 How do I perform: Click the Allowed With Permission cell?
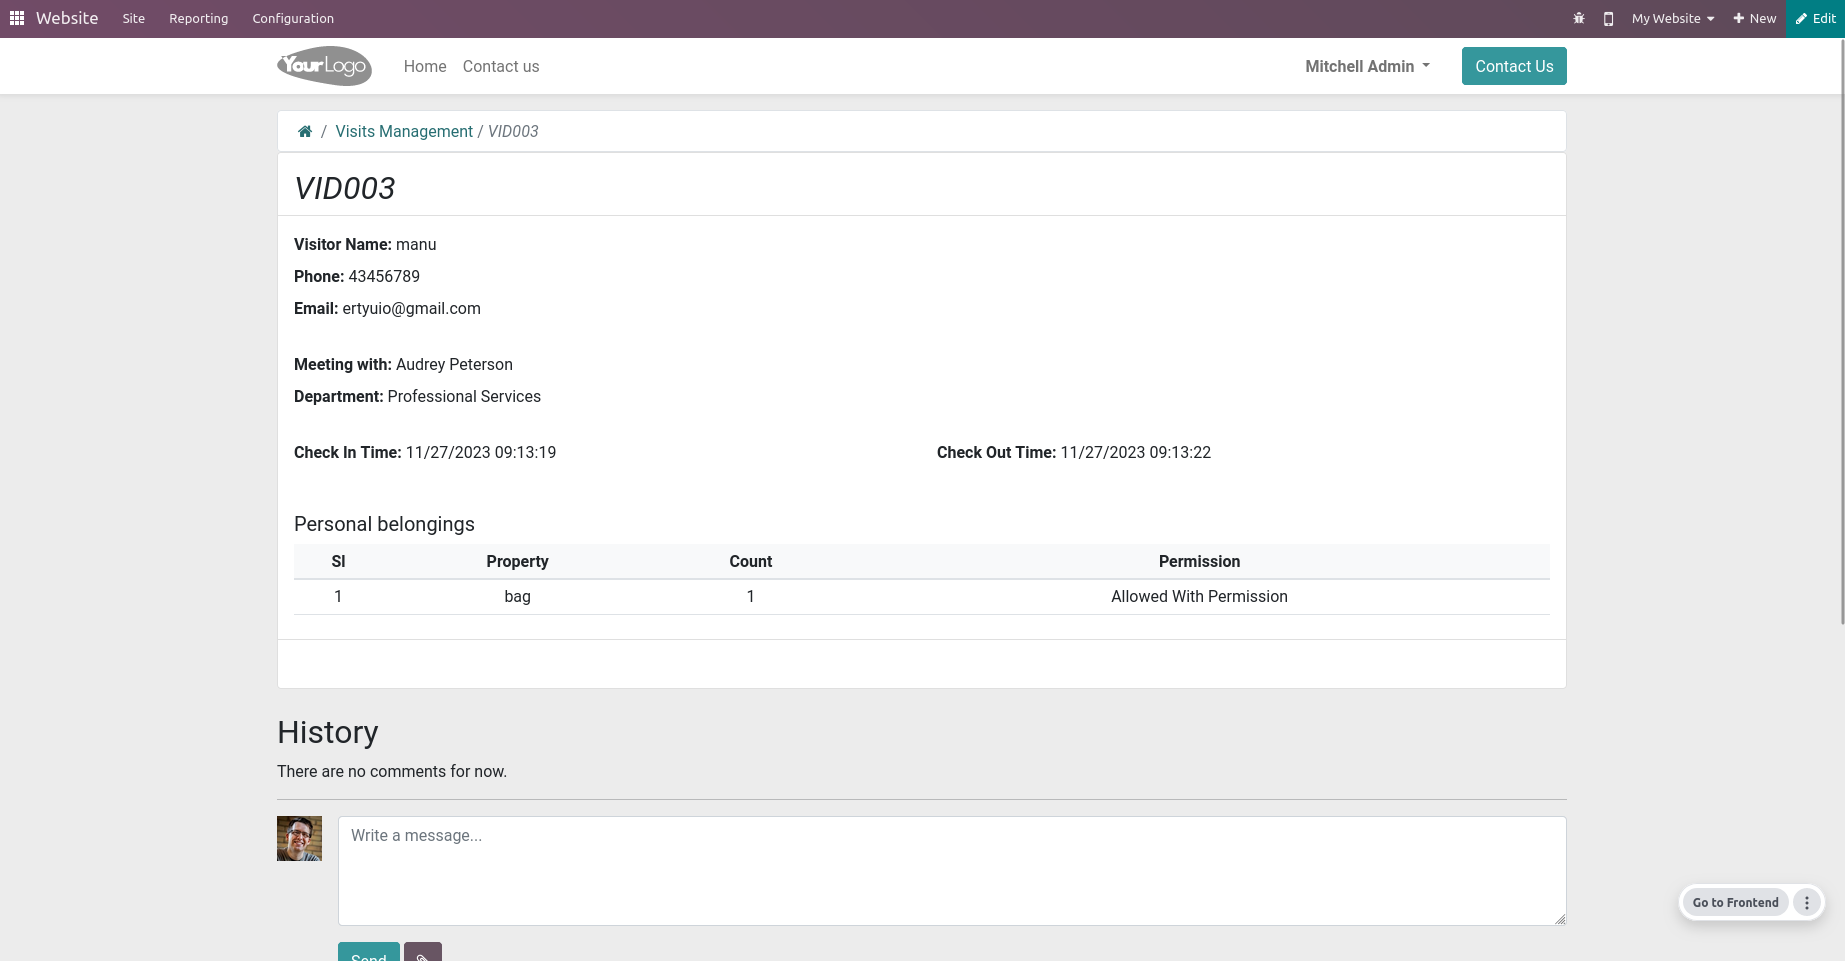[1199, 596]
